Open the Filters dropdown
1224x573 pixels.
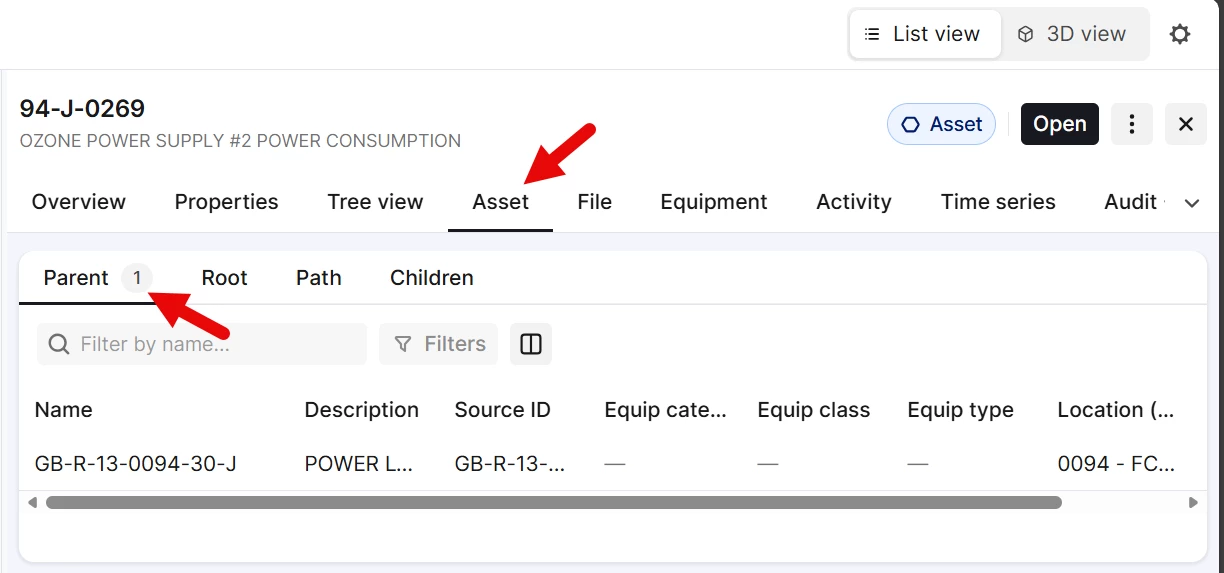point(441,344)
